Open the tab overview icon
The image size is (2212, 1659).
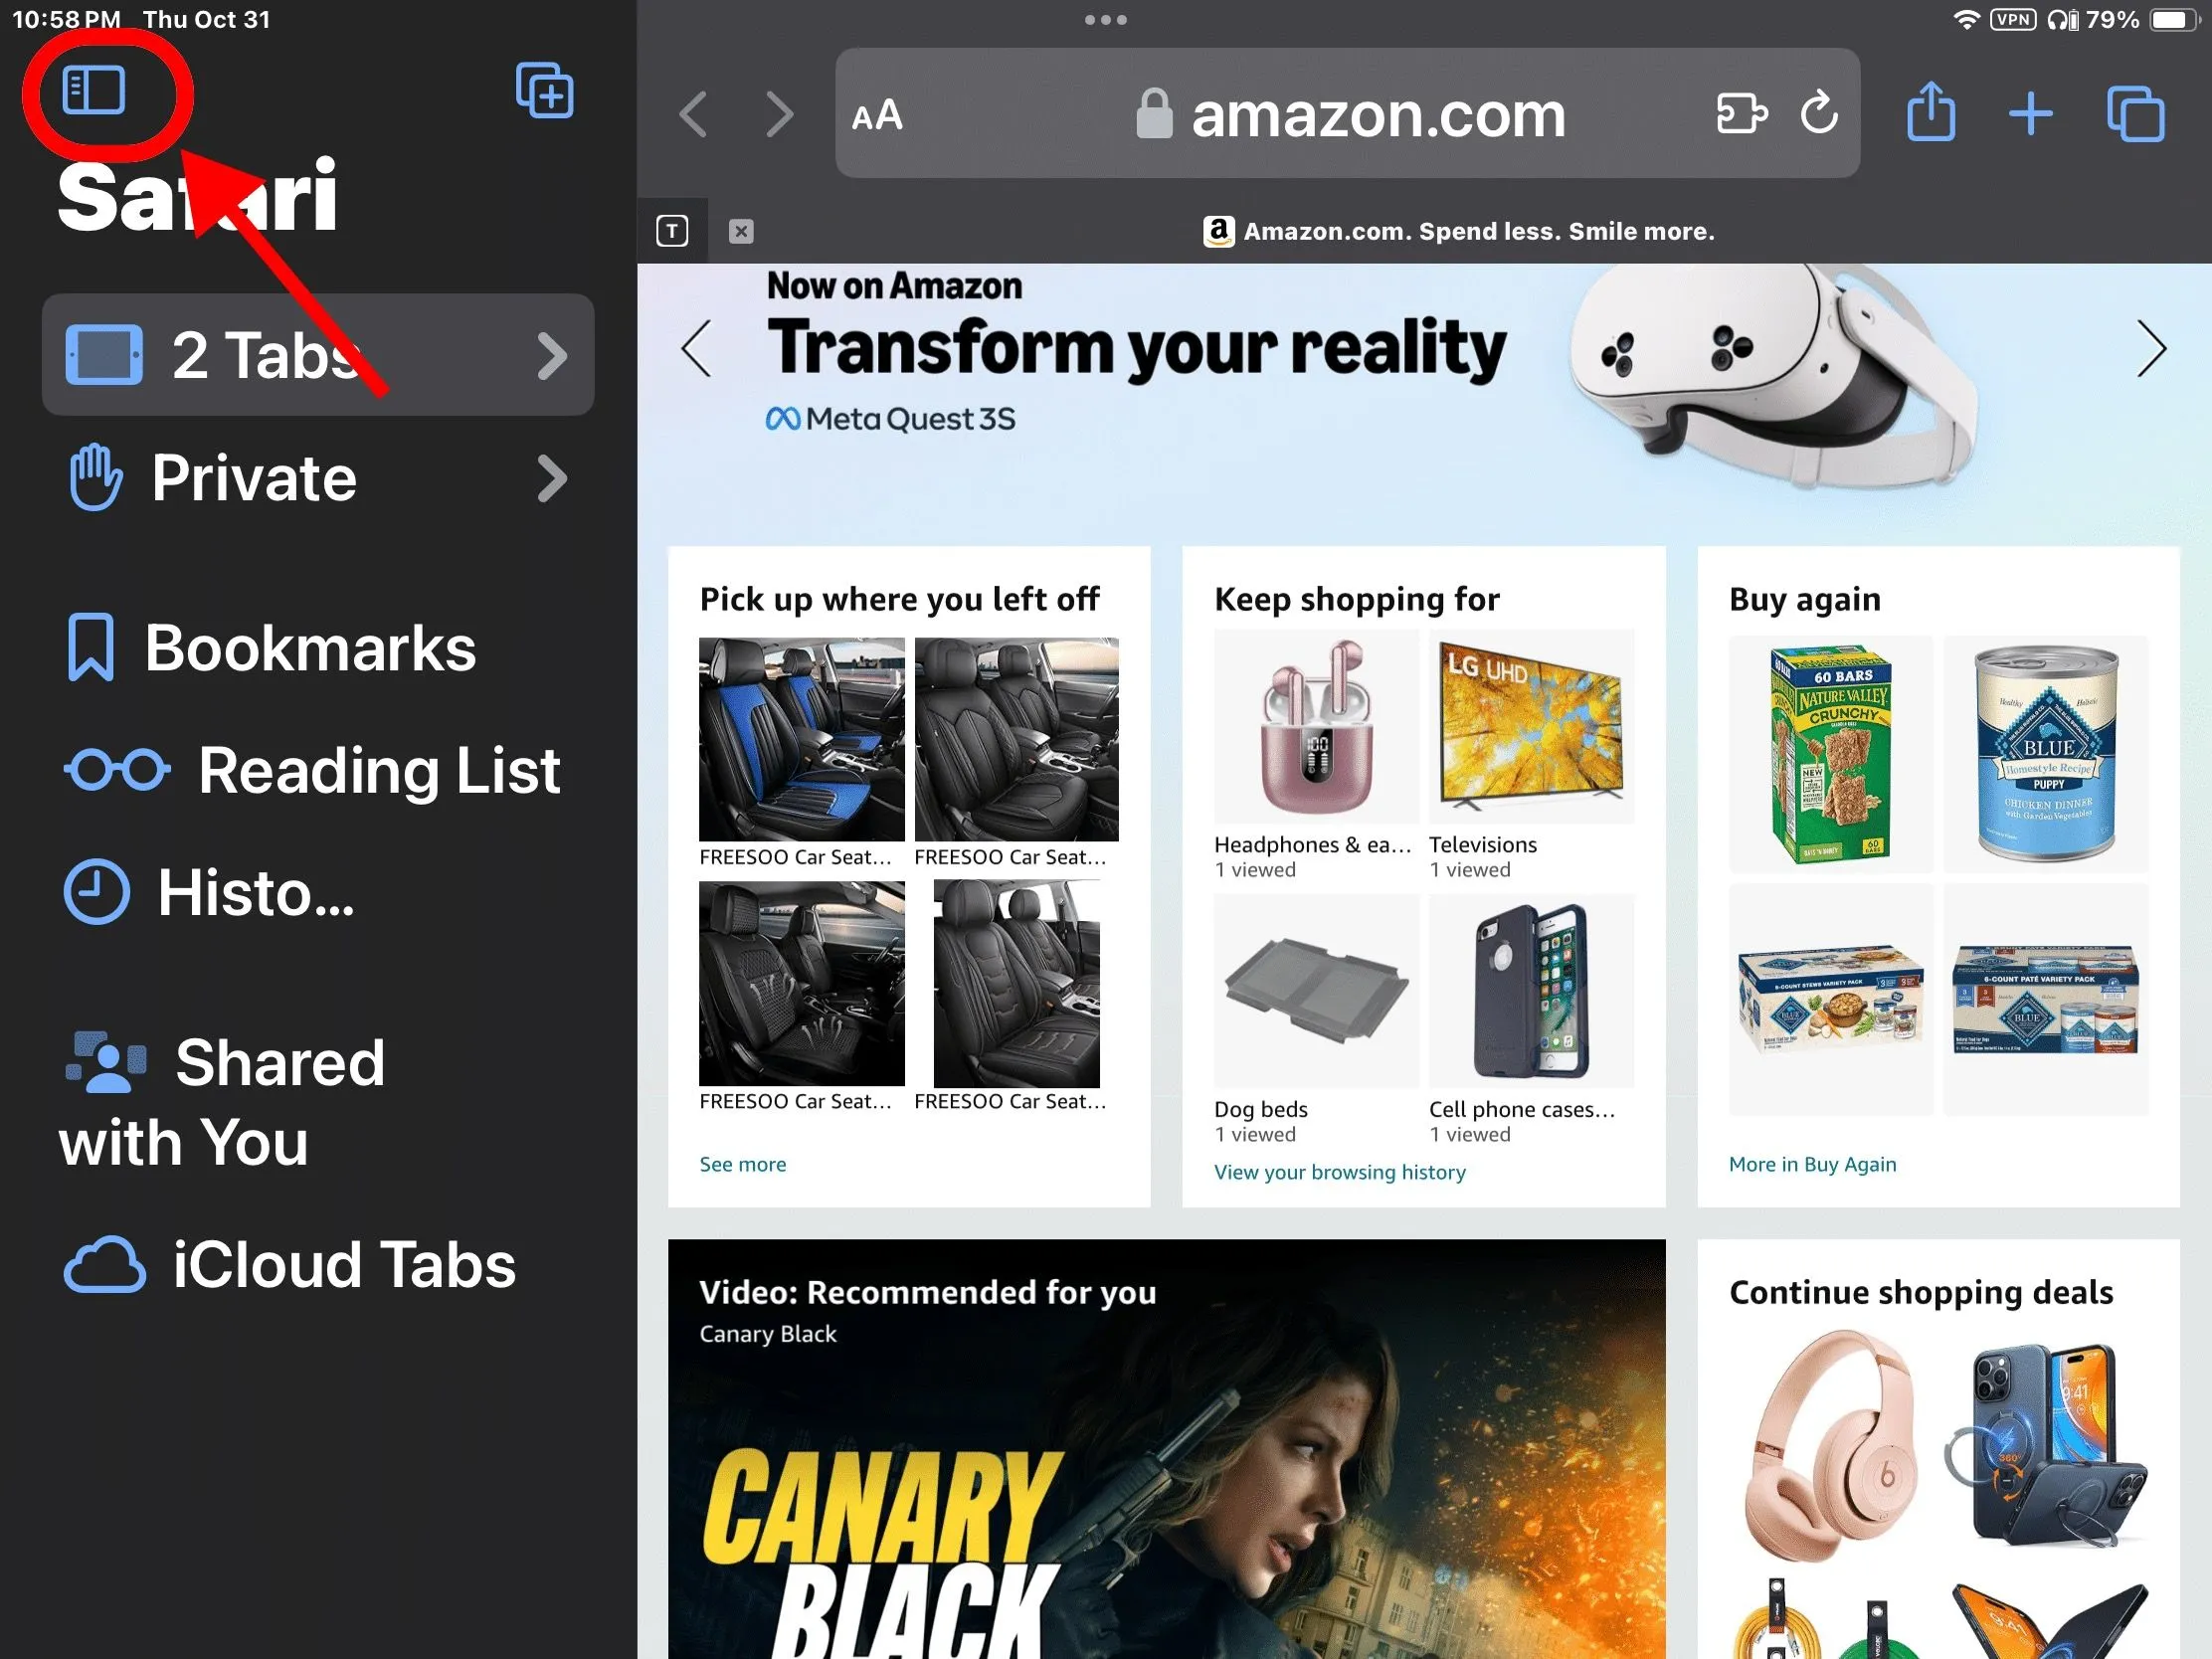click(2135, 114)
